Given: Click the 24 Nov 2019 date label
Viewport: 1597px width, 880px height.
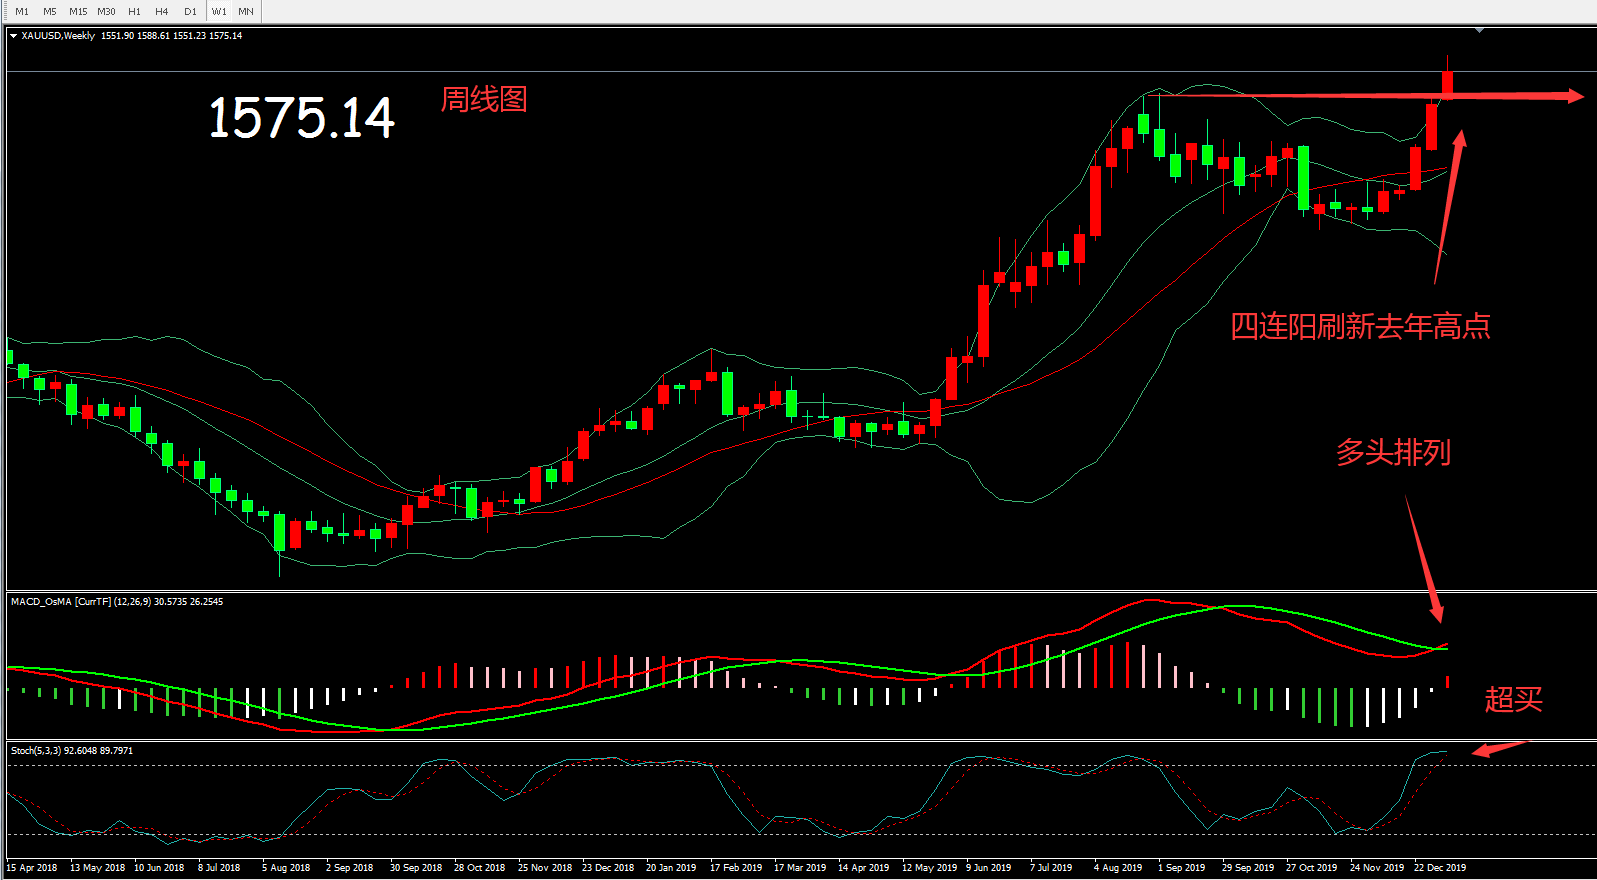Looking at the screenshot, I should pyautogui.click(x=1377, y=868).
